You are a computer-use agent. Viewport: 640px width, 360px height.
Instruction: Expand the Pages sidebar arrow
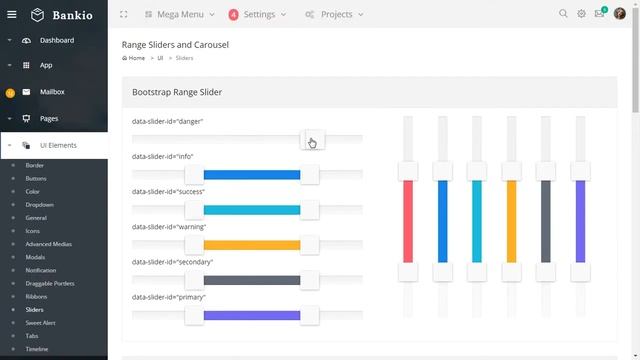pyautogui.click(x=9, y=119)
